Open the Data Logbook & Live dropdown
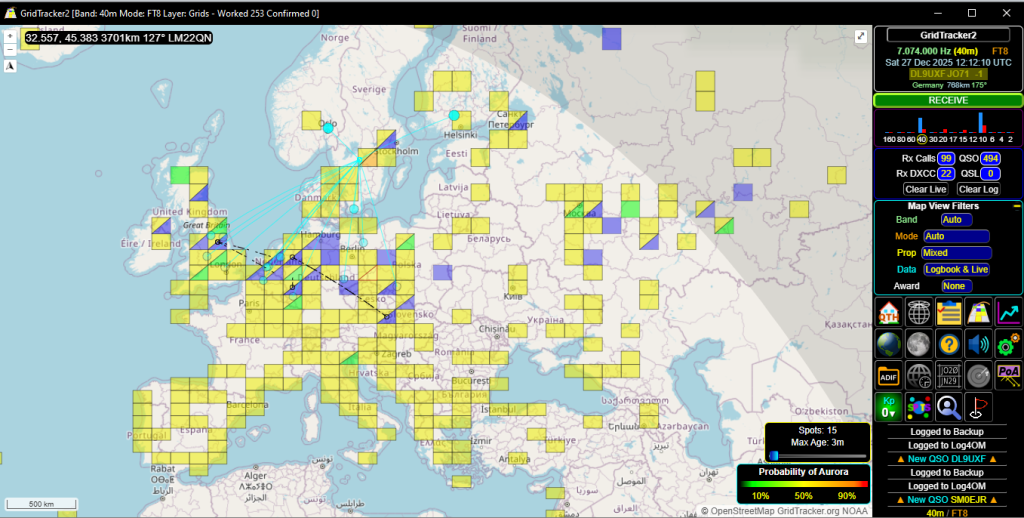This screenshot has width=1024, height=518. tap(956, 269)
